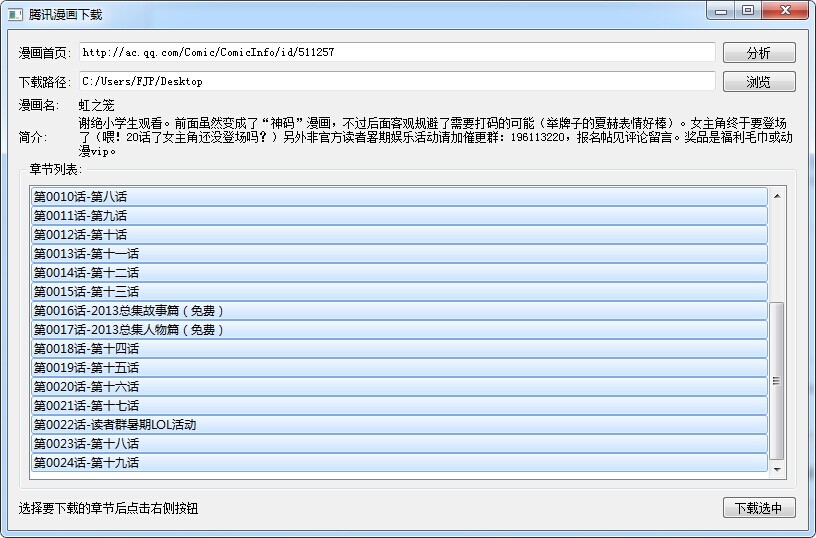Focus the 漫画首页 URL input field
This screenshot has height=538, width=816.
(397, 52)
